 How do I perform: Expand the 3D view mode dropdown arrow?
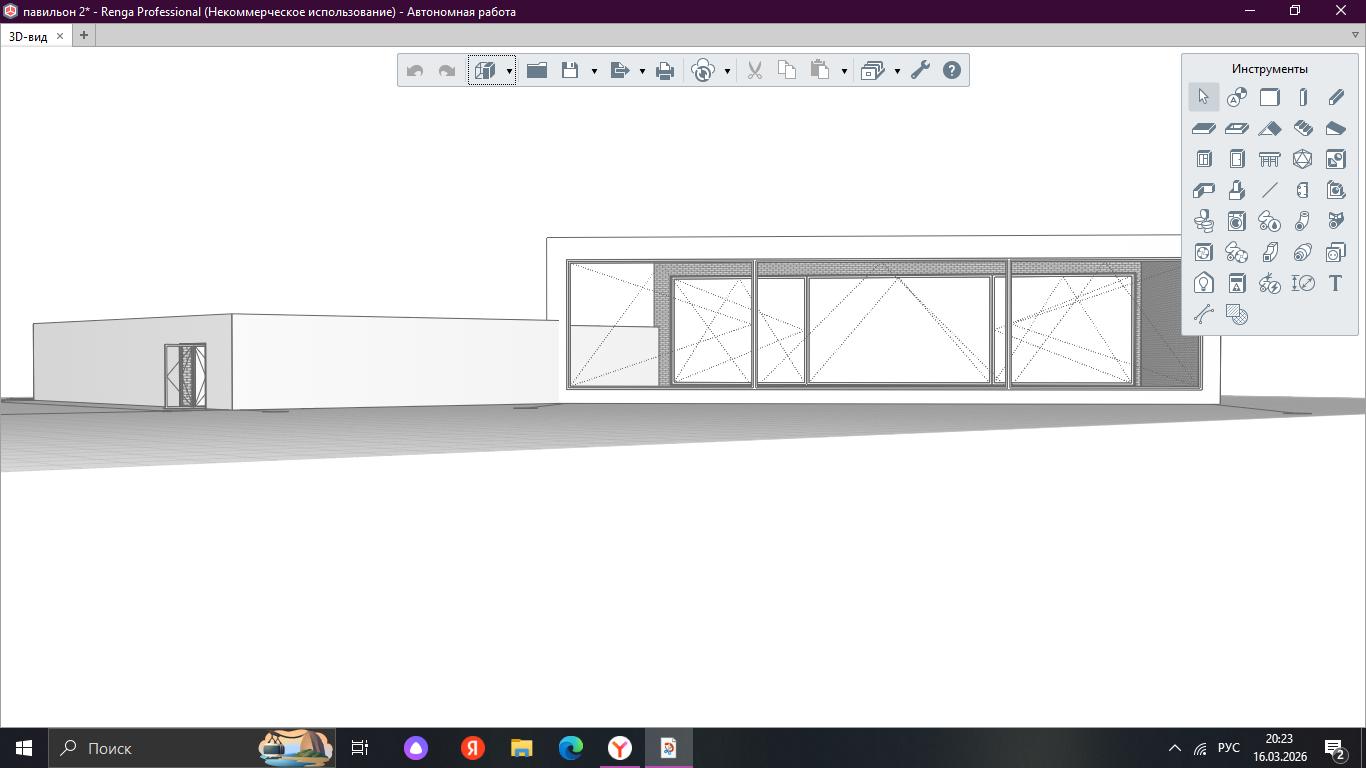(509, 71)
